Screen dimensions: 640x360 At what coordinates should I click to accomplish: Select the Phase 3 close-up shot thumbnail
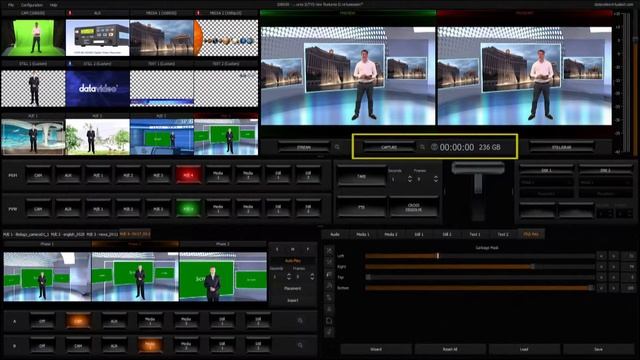click(223, 277)
